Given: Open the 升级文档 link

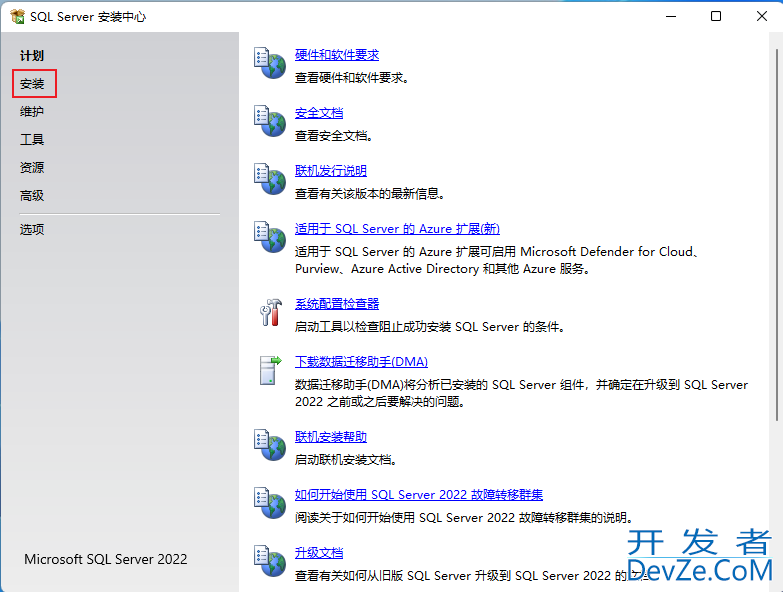Looking at the screenshot, I should 319,553.
